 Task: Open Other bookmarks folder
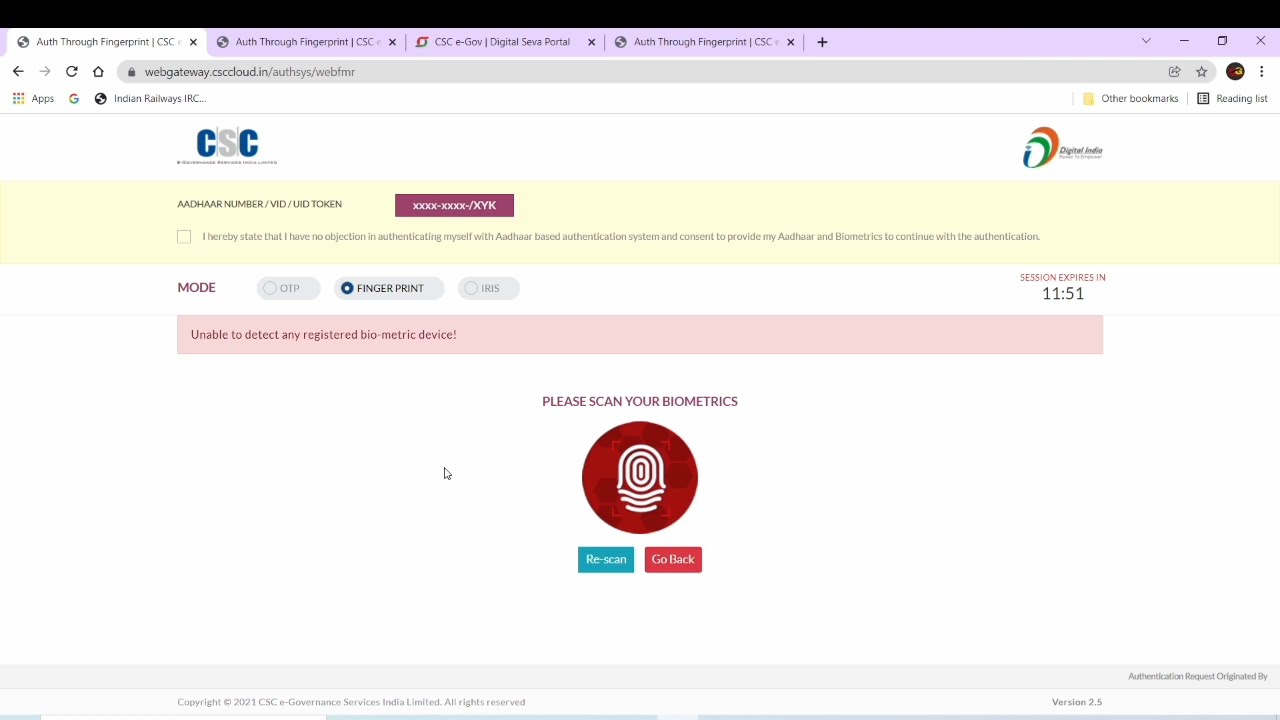point(1131,99)
